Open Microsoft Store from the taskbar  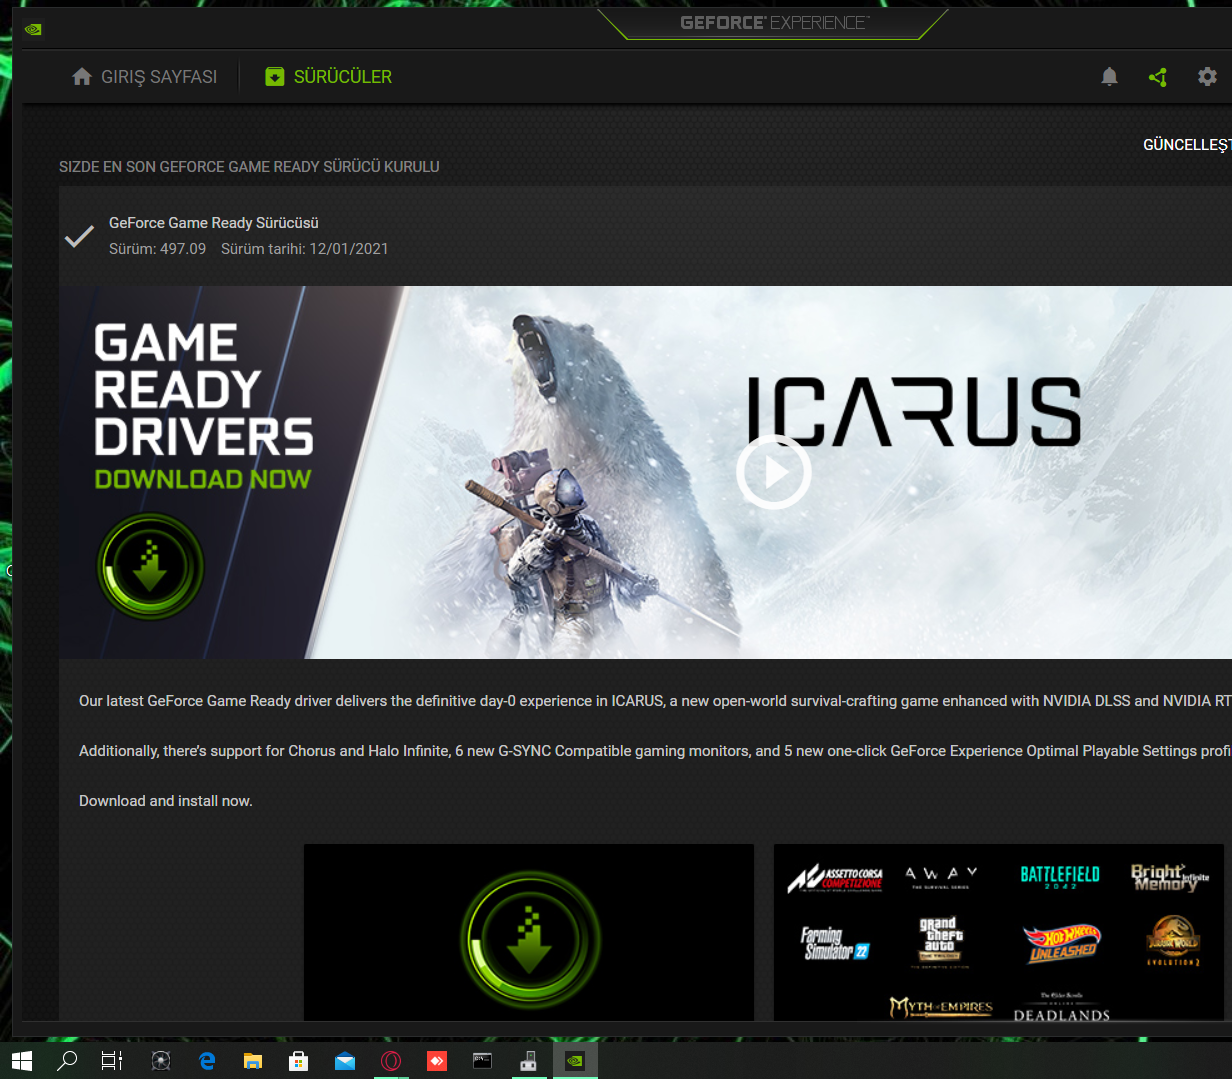point(299,1061)
